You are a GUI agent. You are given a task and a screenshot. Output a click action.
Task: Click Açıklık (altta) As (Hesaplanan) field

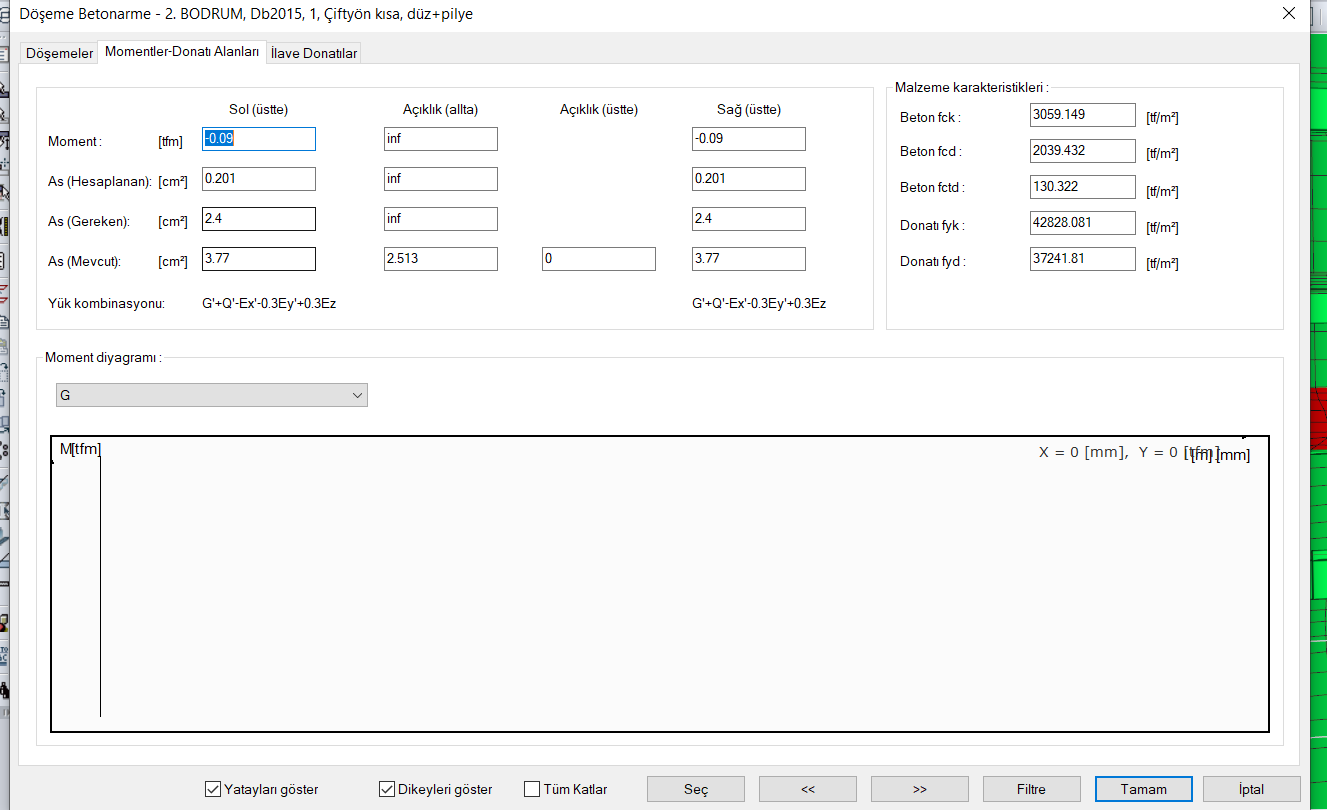pyautogui.click(x=441, y=179)
